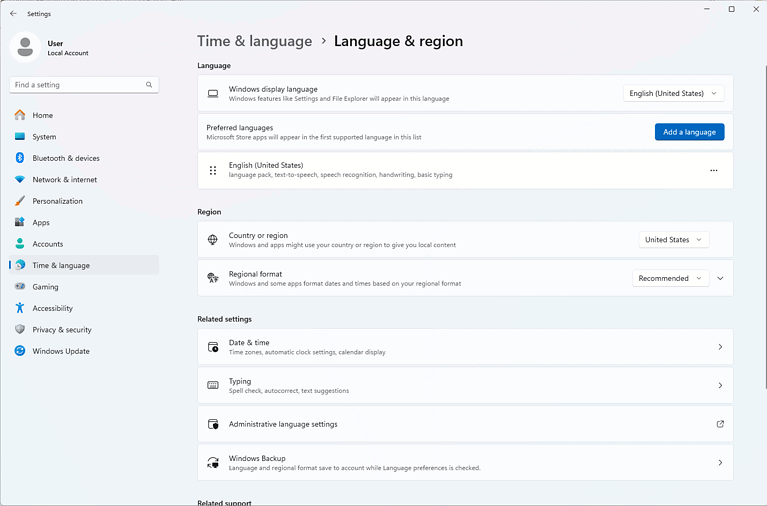The width and height of the screenshot is (767, 506).
Task: Click the Accessibility icon in sidebar
Action: (x=20, y=308)
